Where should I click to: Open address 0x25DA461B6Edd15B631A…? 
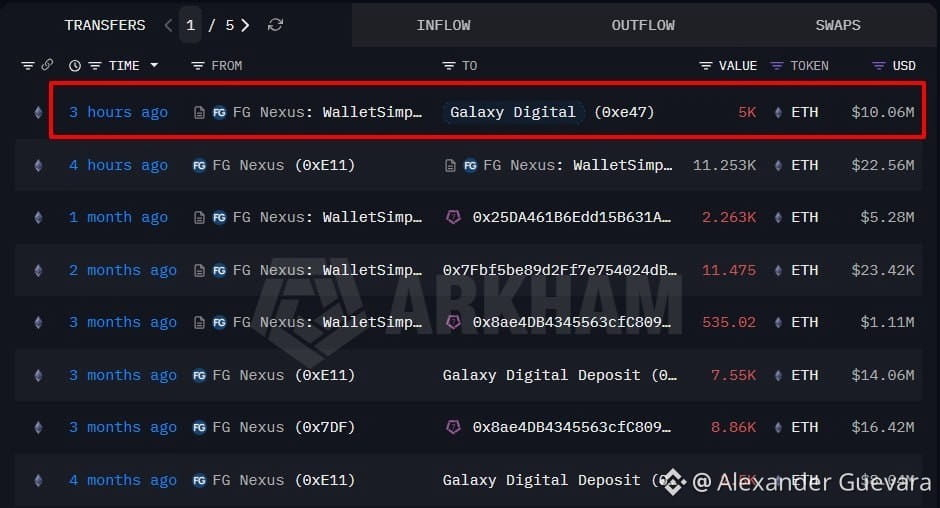(x=572, y=217)
